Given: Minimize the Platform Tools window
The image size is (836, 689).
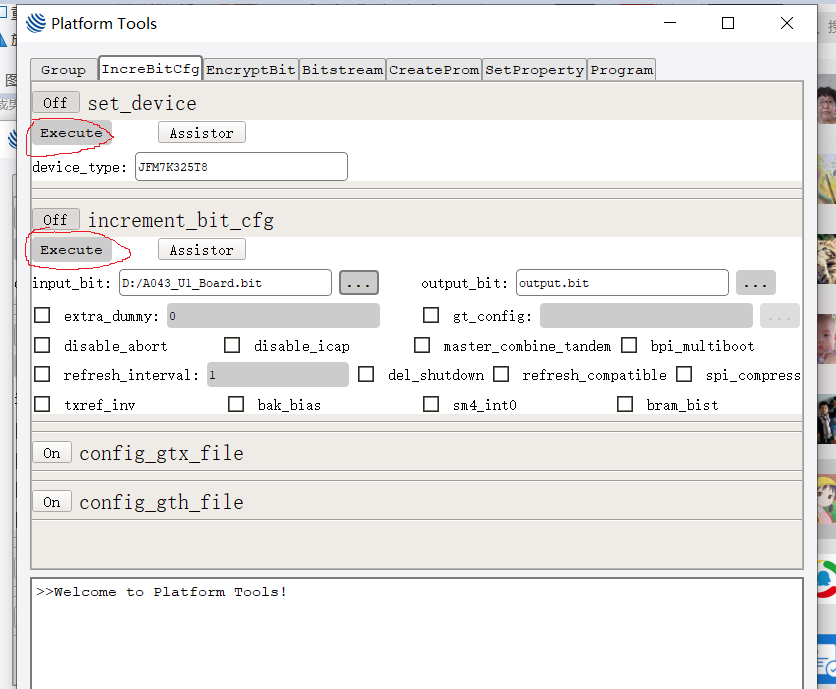Looking at the screenshot, I should [670, 23].
